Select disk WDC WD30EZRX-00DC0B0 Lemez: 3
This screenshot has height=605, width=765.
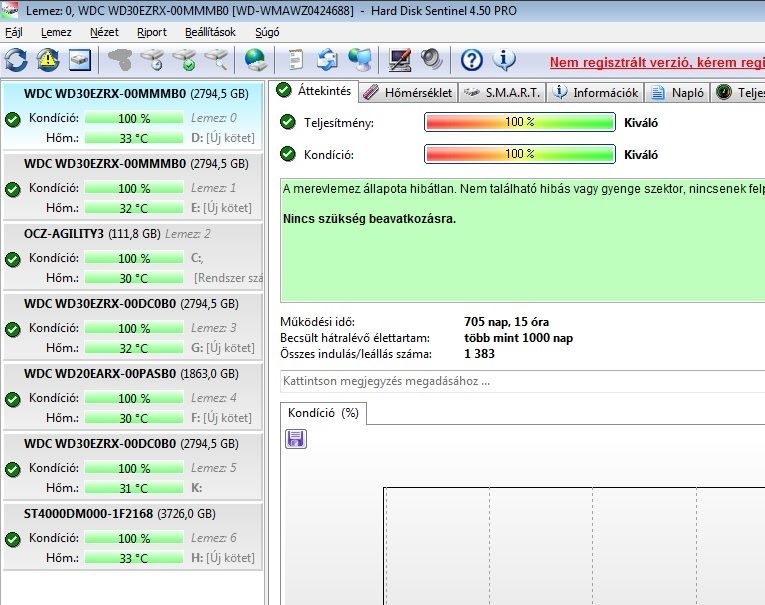point(133,326)
